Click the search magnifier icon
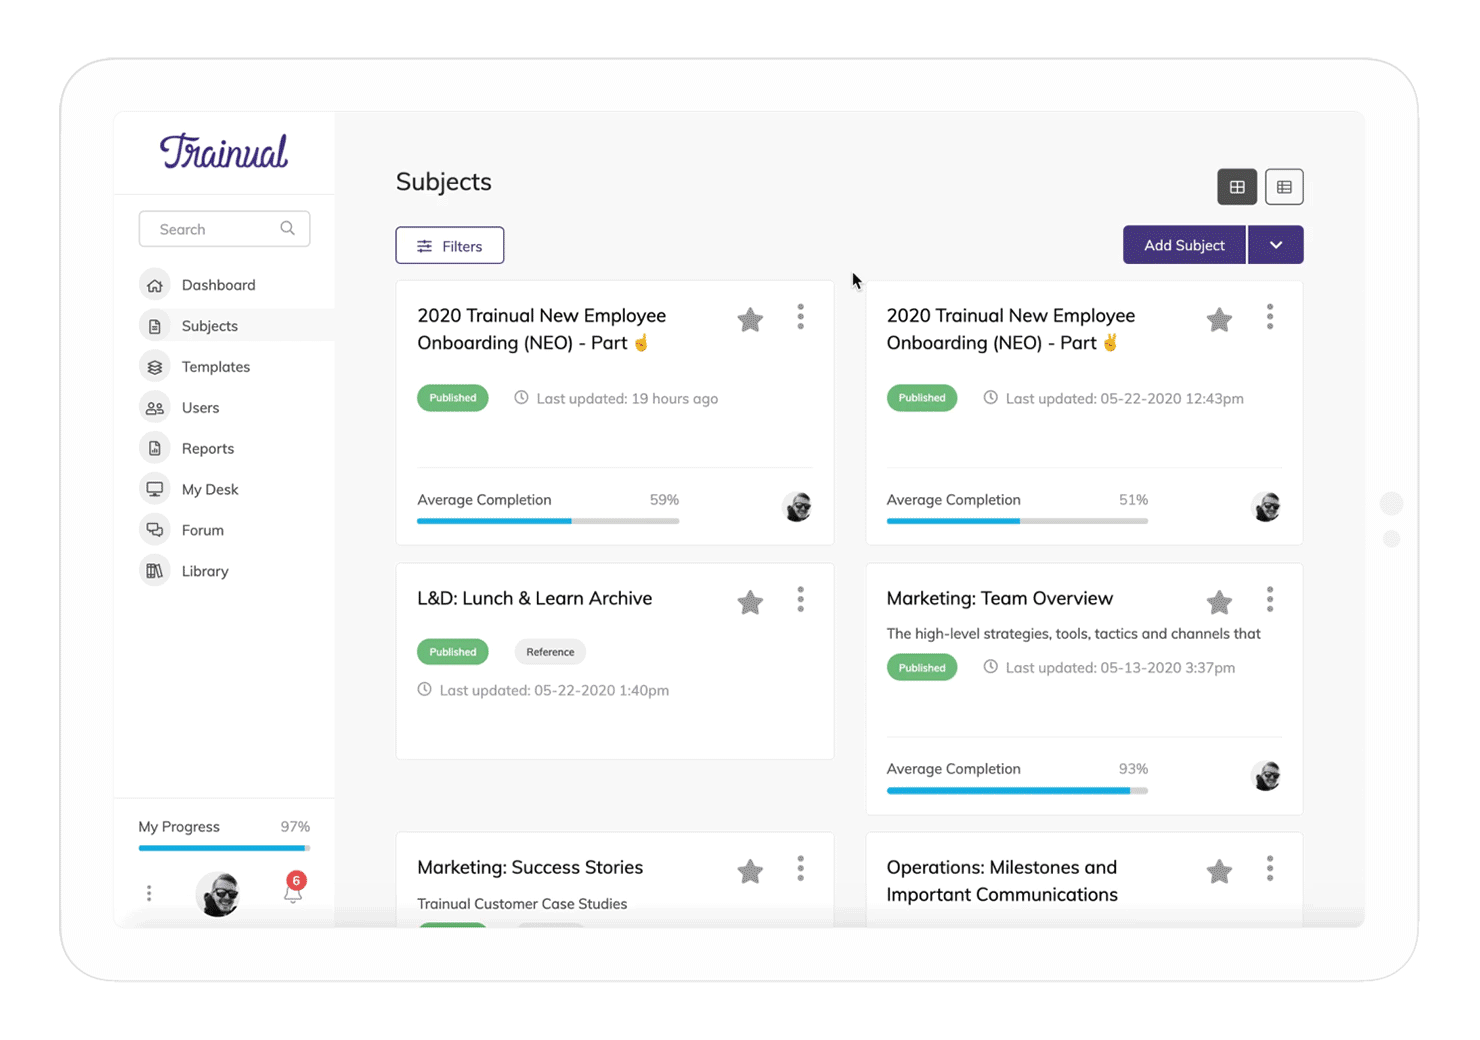1480x1040 pixels. [x=288, y=228]
